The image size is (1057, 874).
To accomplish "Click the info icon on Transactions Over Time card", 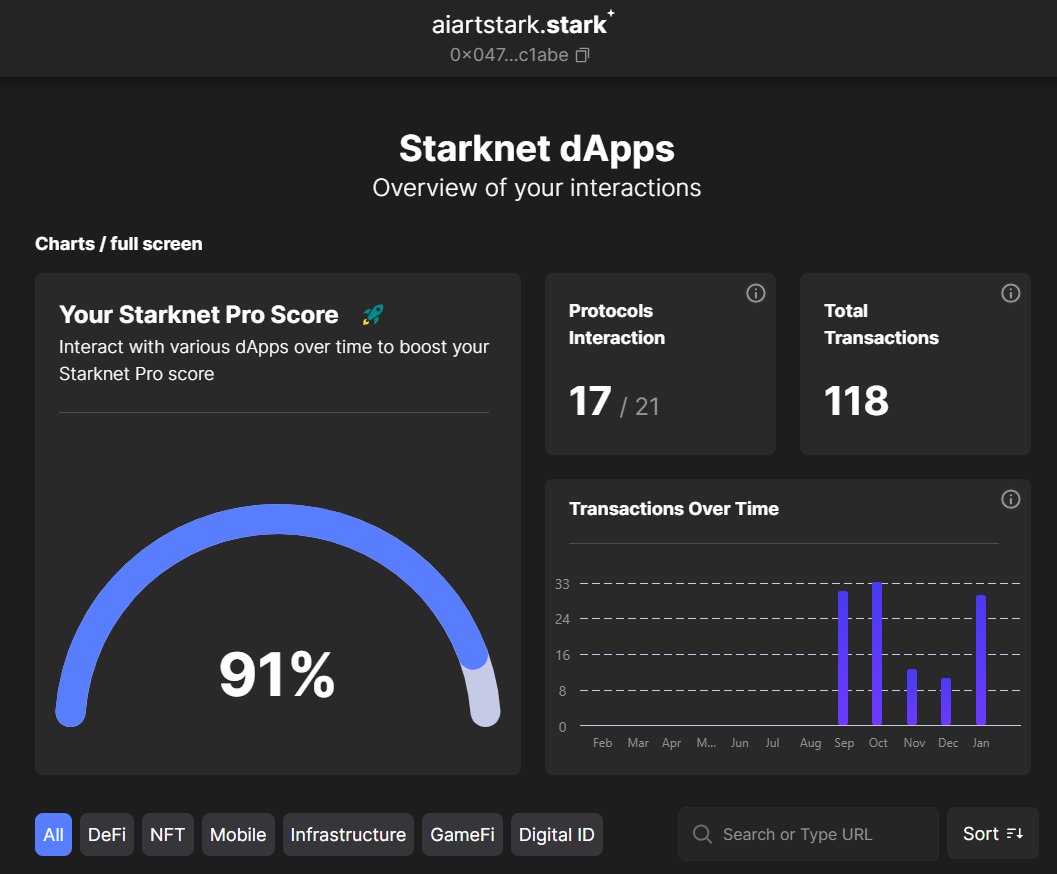I will pos(1010,499).
